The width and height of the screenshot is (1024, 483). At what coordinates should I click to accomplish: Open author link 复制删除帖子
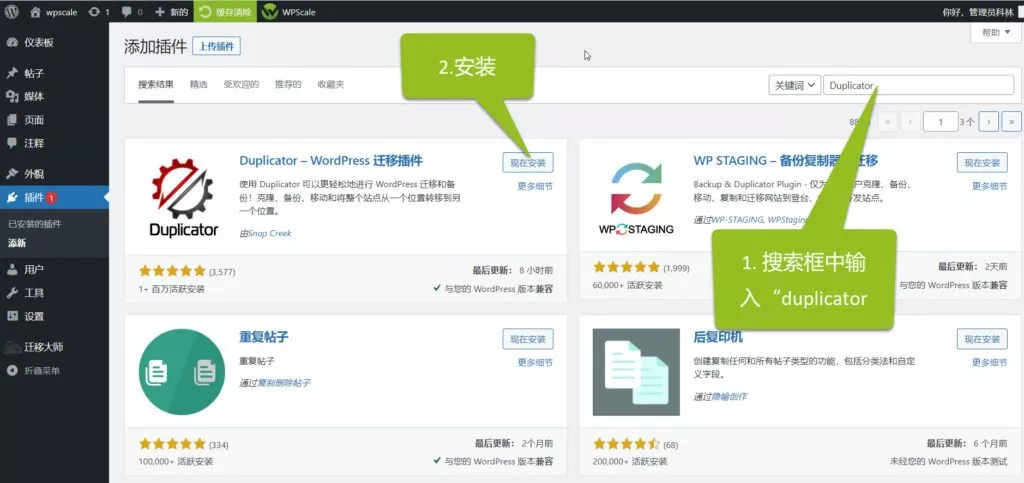[x=283, y=383]
